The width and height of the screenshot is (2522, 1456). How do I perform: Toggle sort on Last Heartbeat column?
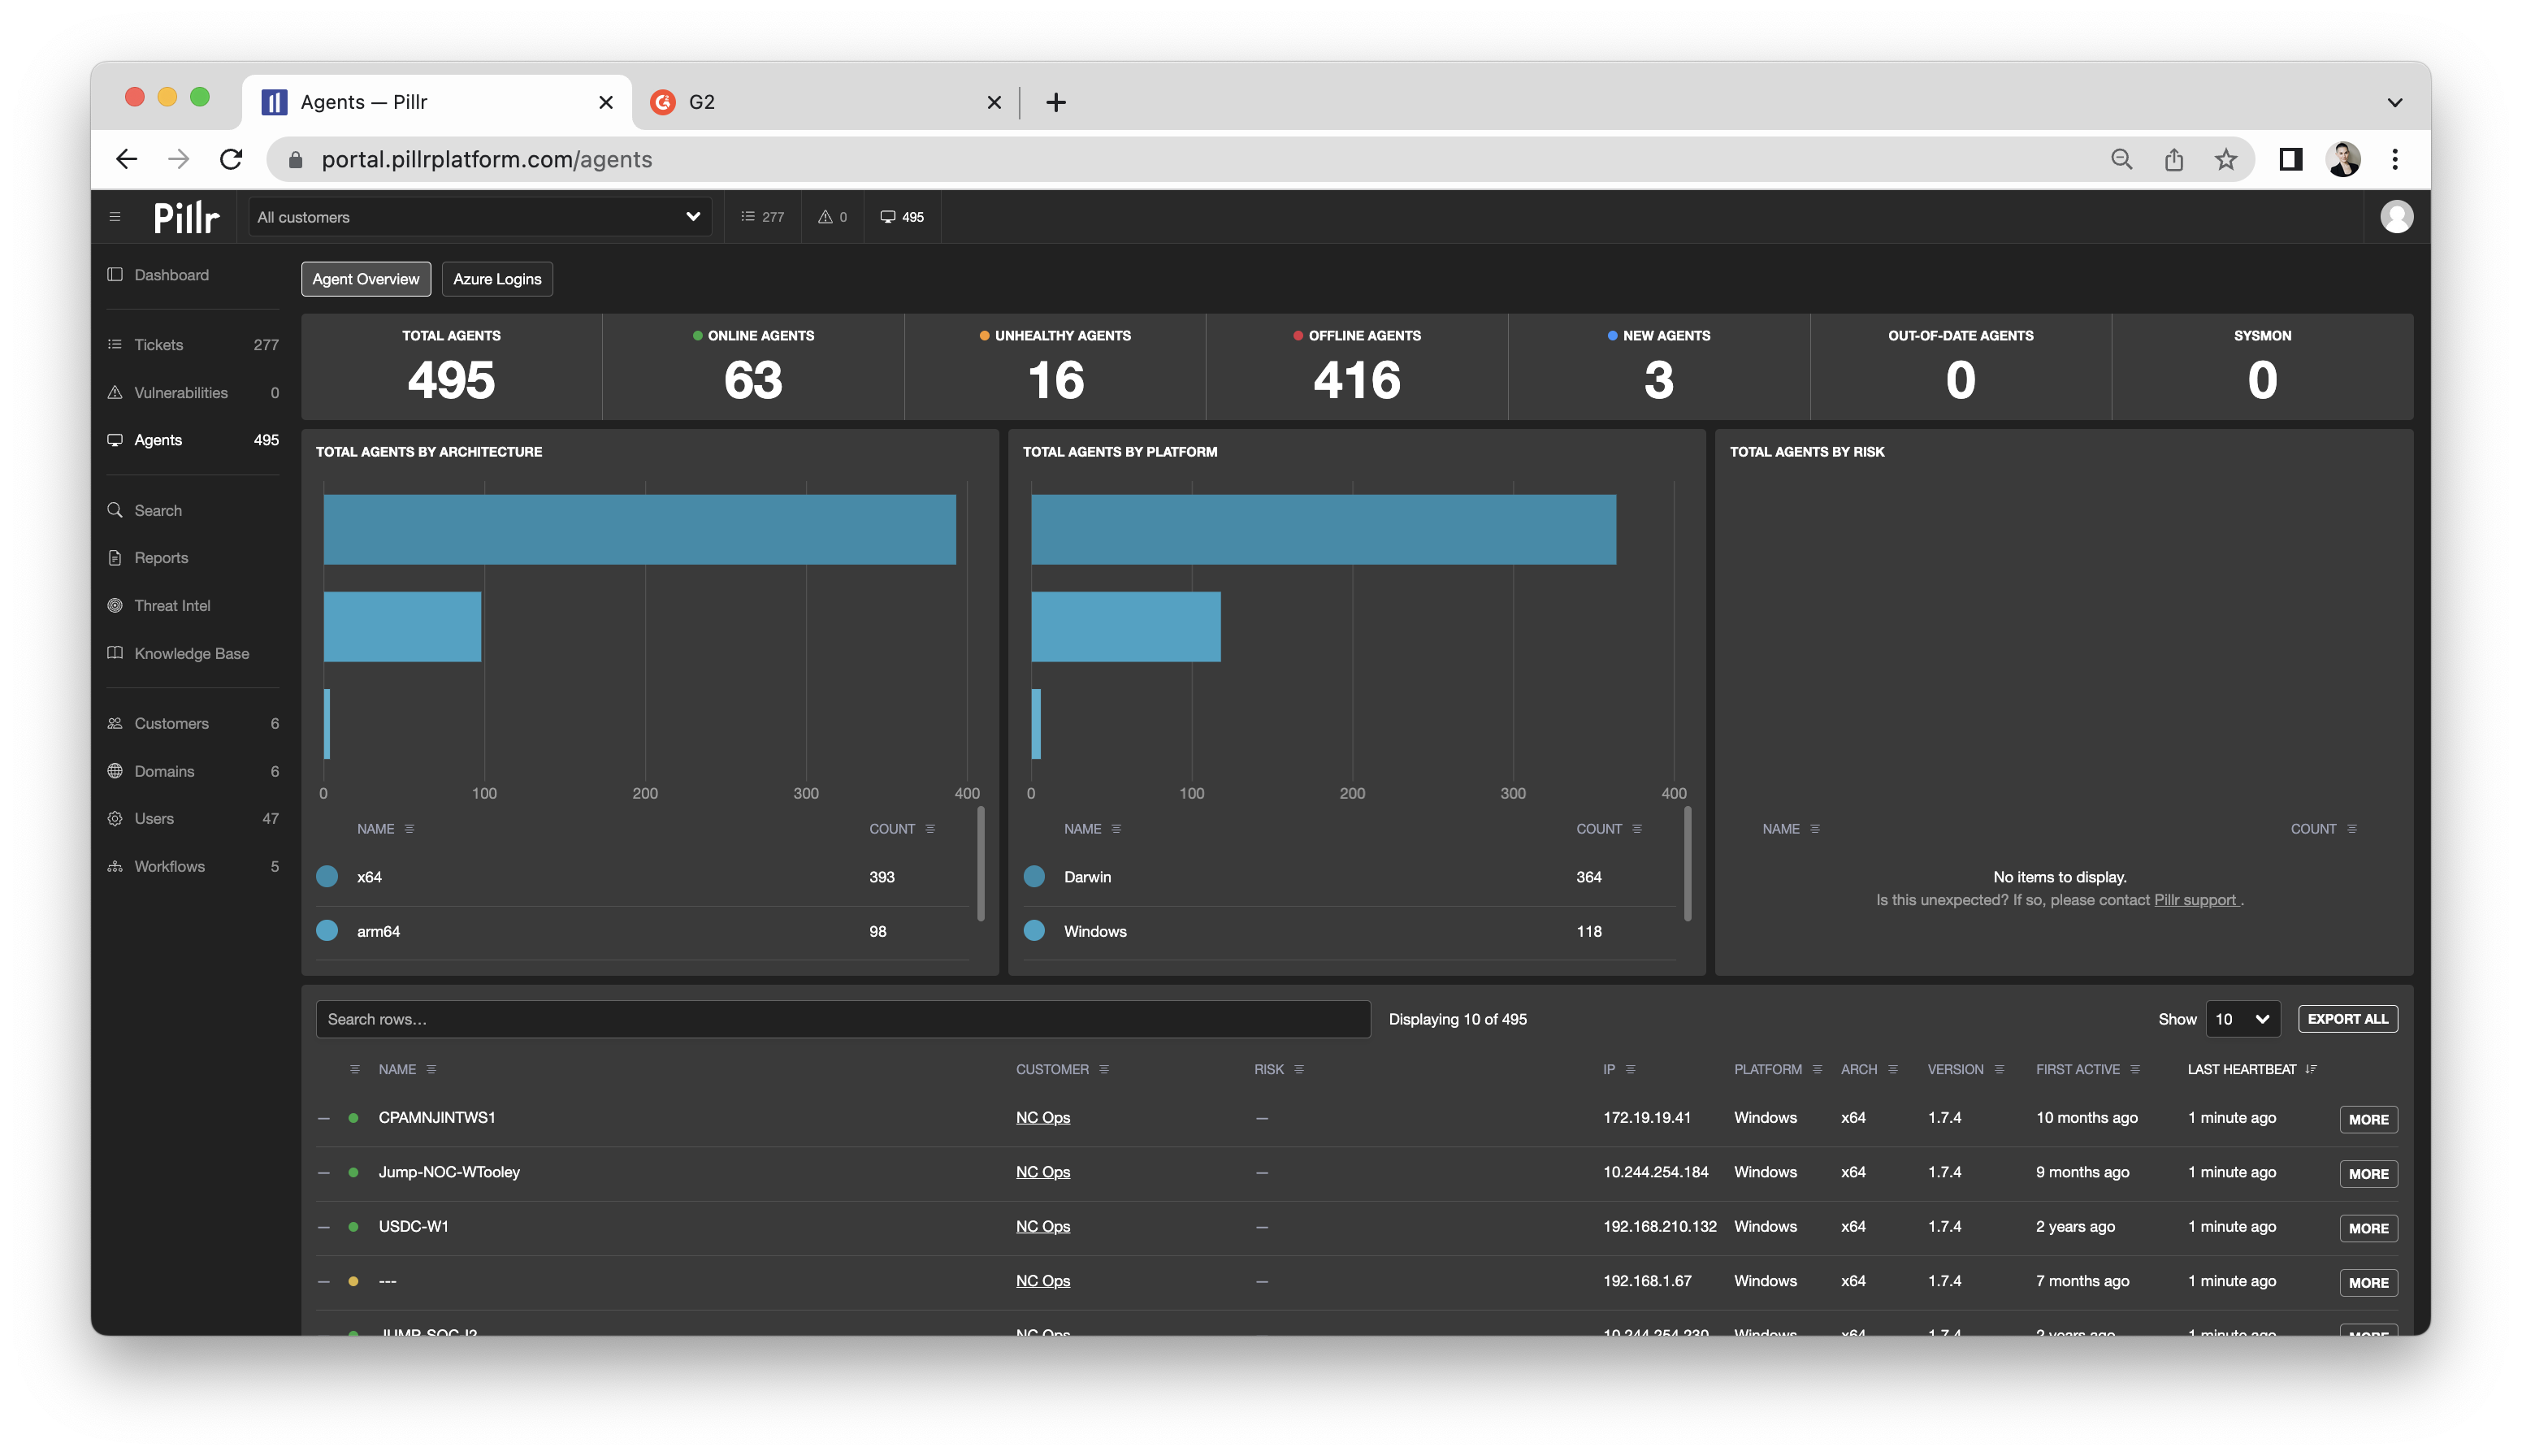pos(2311,1069)
